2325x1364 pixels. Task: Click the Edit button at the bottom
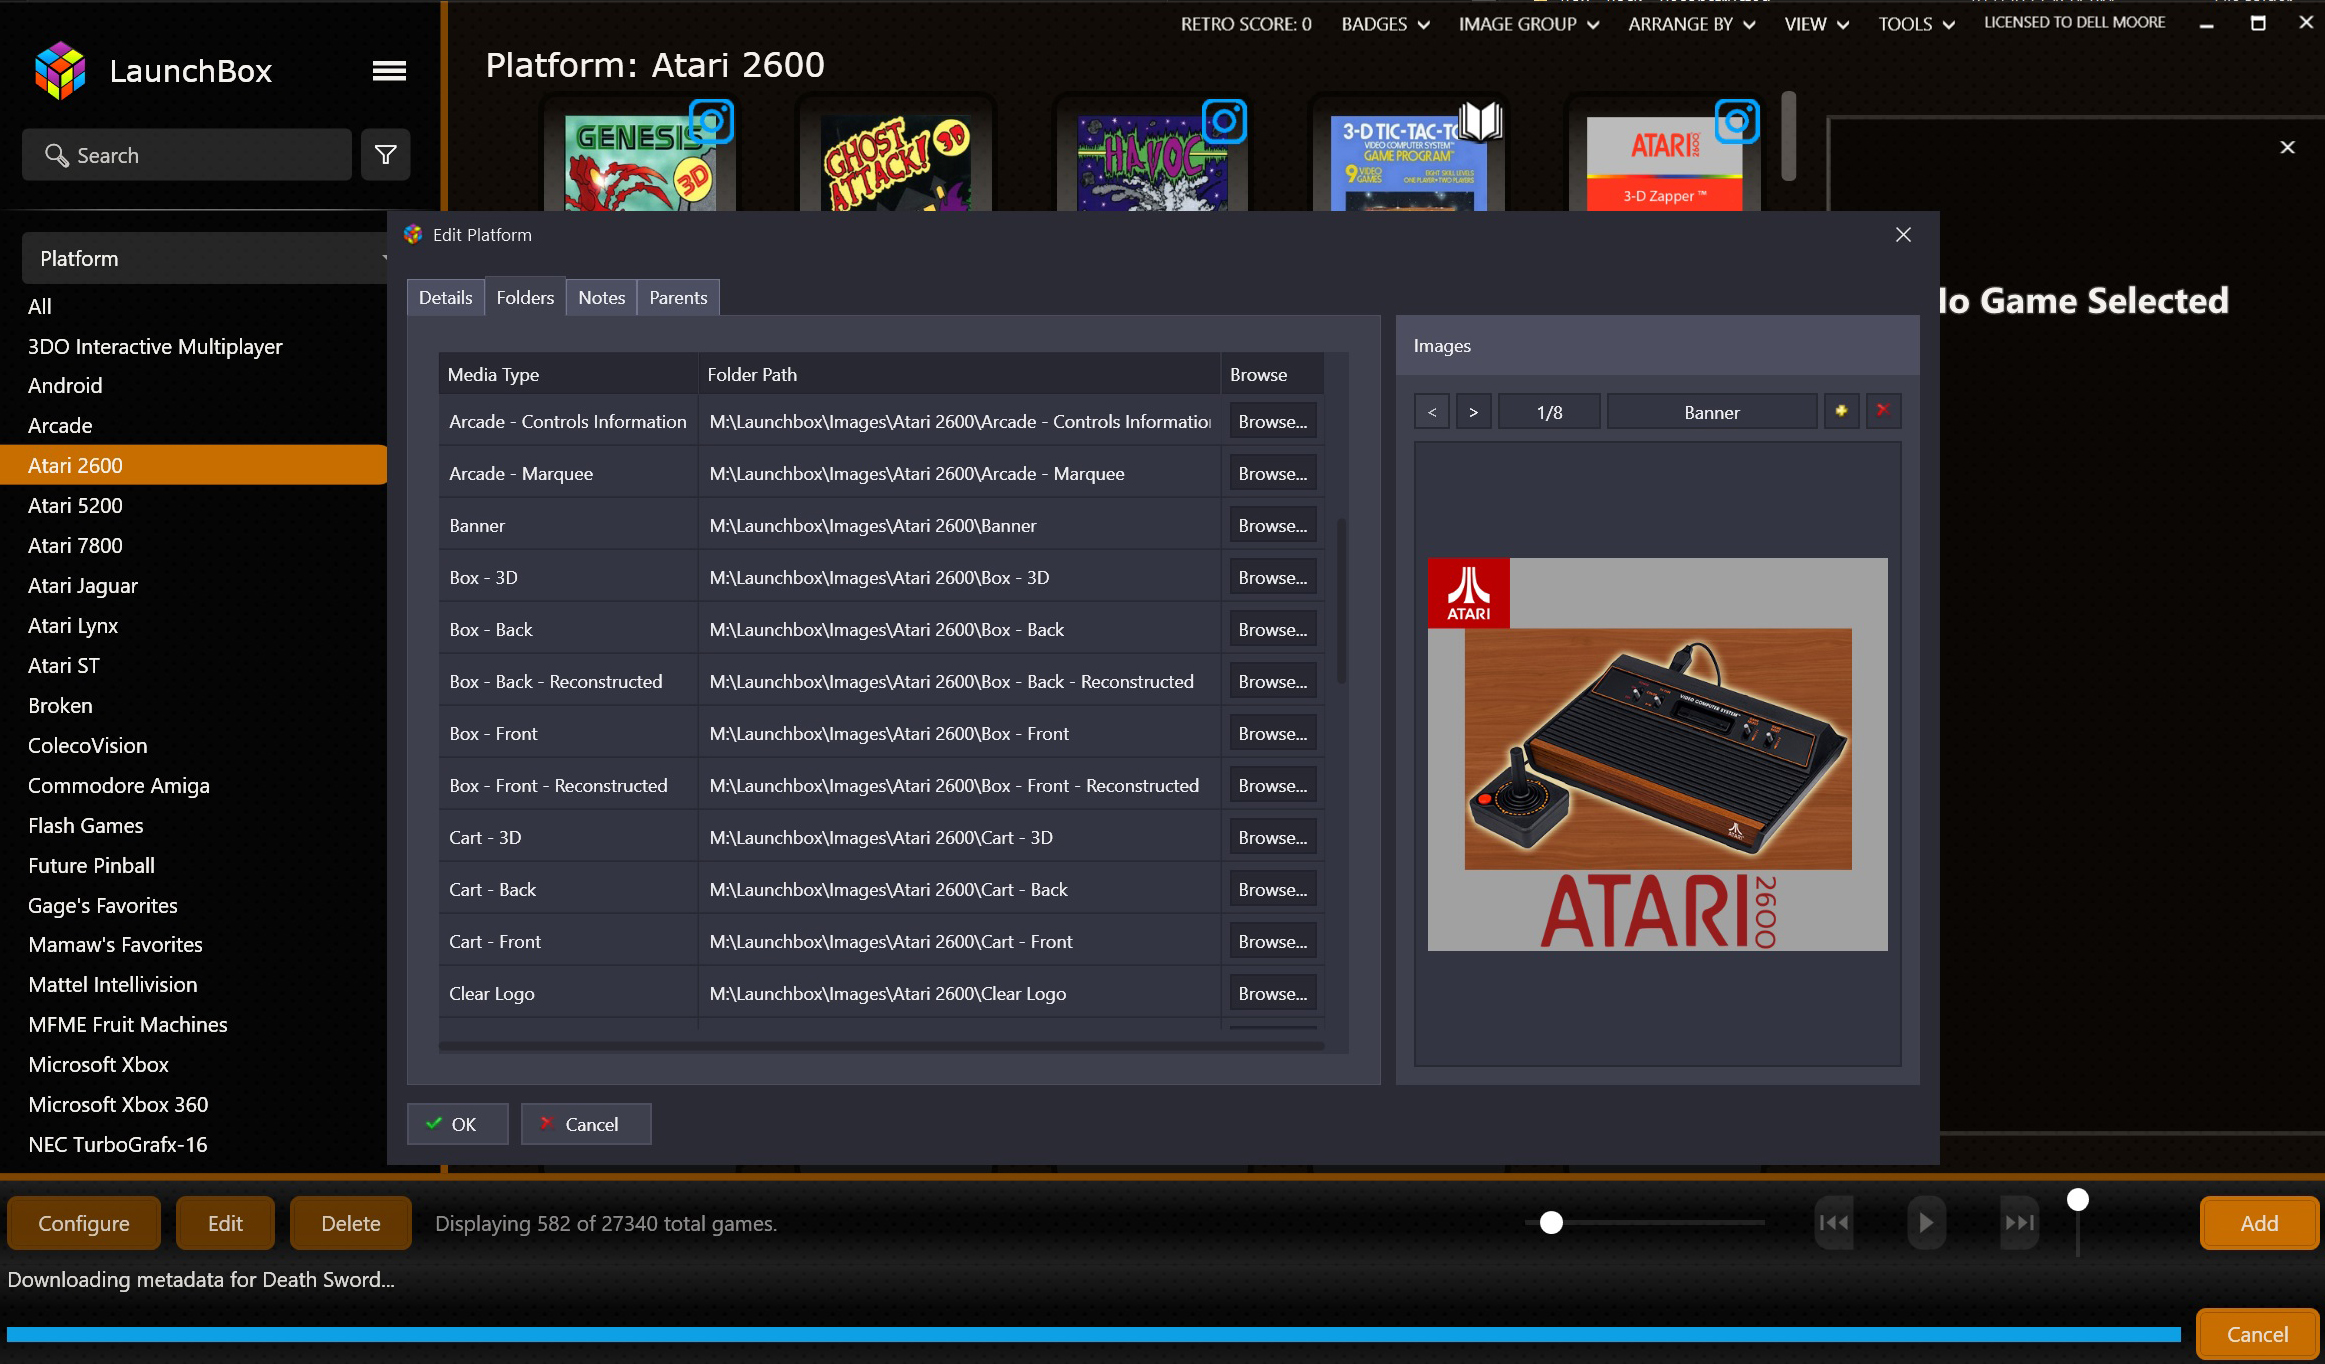[225, 1223]
